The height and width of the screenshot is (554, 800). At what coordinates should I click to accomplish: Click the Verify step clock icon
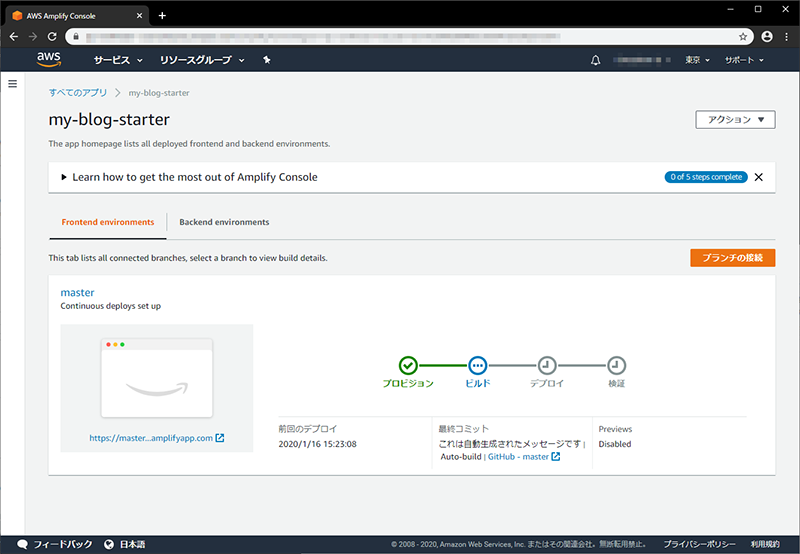616,365
